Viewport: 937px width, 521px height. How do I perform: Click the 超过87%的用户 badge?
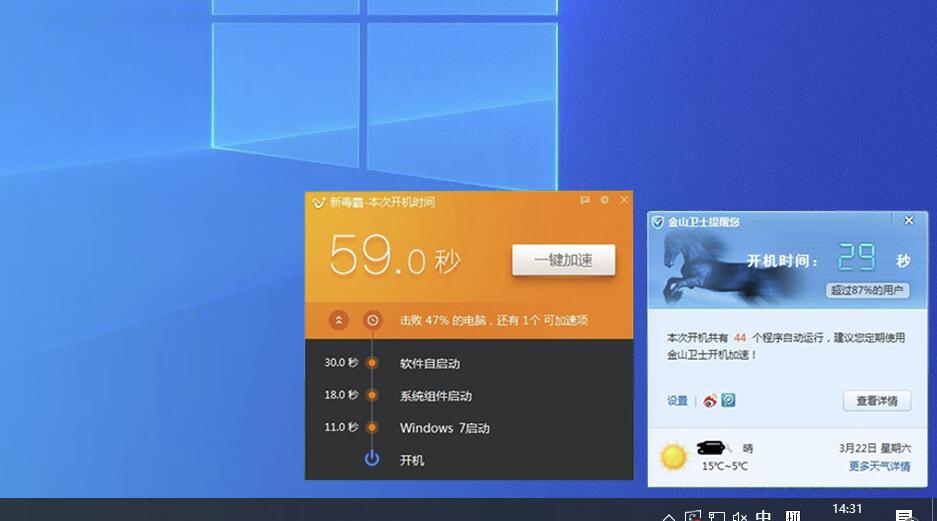click(867, 290)
